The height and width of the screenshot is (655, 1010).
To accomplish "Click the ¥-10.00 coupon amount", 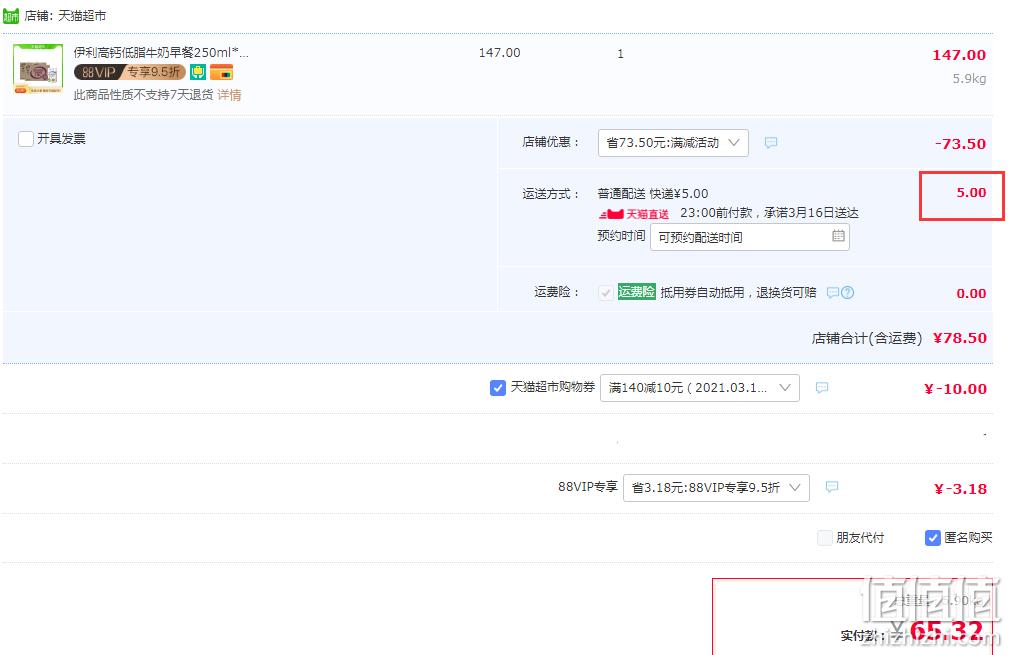I will point(955,389).
